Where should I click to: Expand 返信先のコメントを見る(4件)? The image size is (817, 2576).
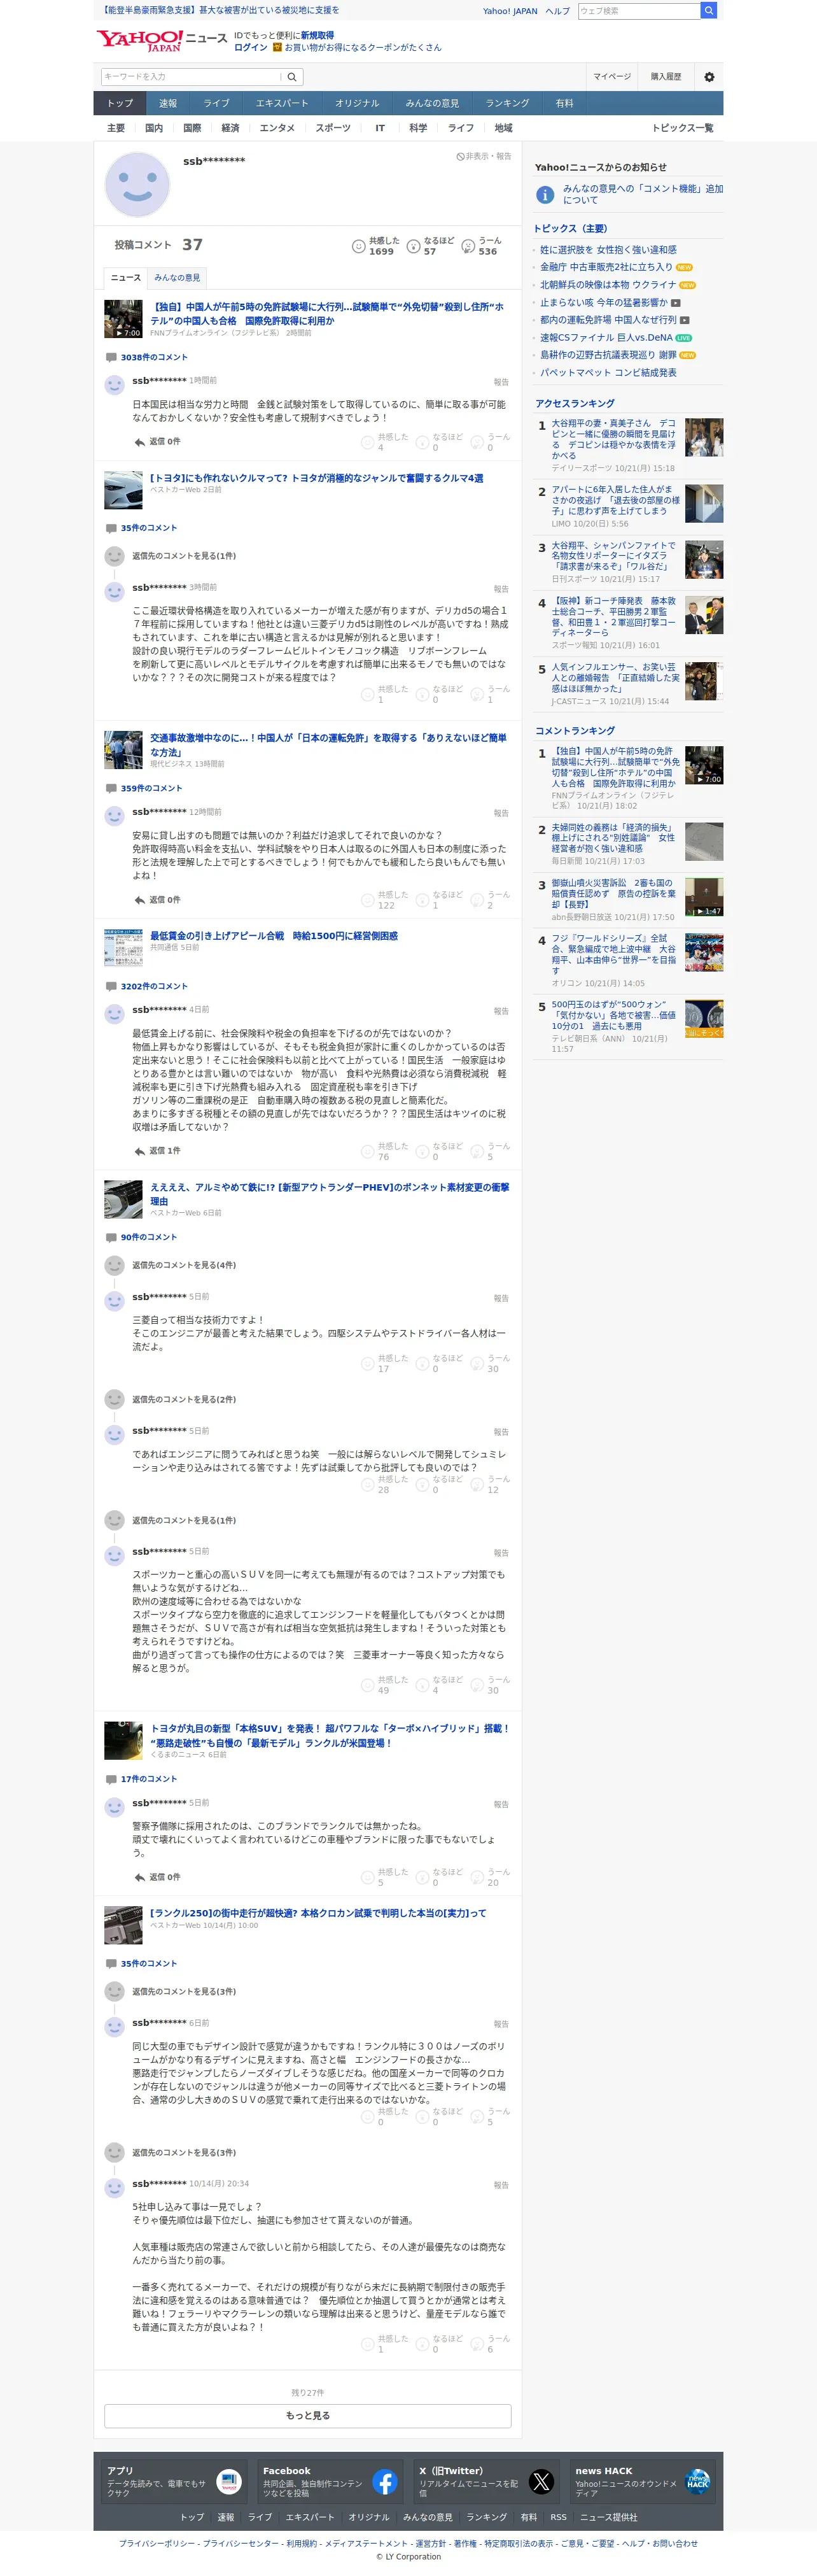click(184, 1265)
